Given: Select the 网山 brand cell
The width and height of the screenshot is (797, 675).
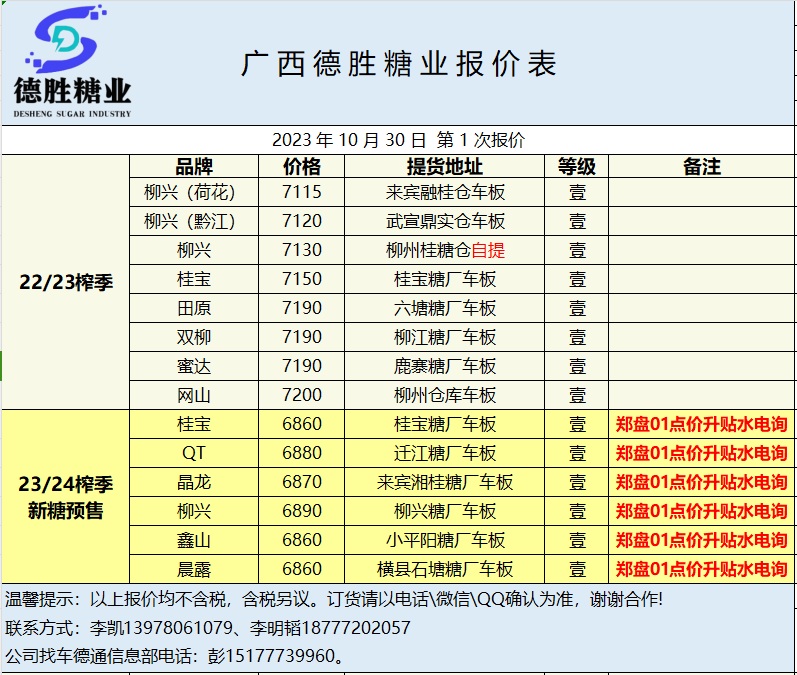Looking at the screenshot, I should point(194,395).
